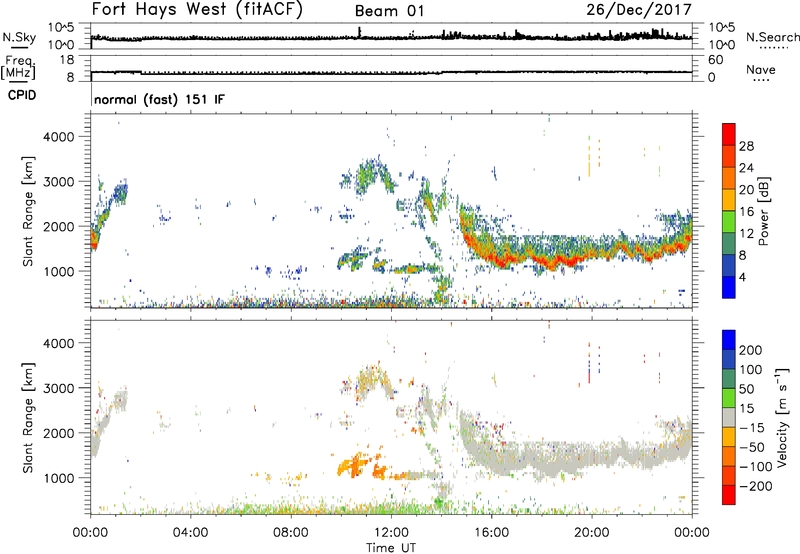Click the 'N.Search' legend label
800x554 pixels.
(772, 37)
